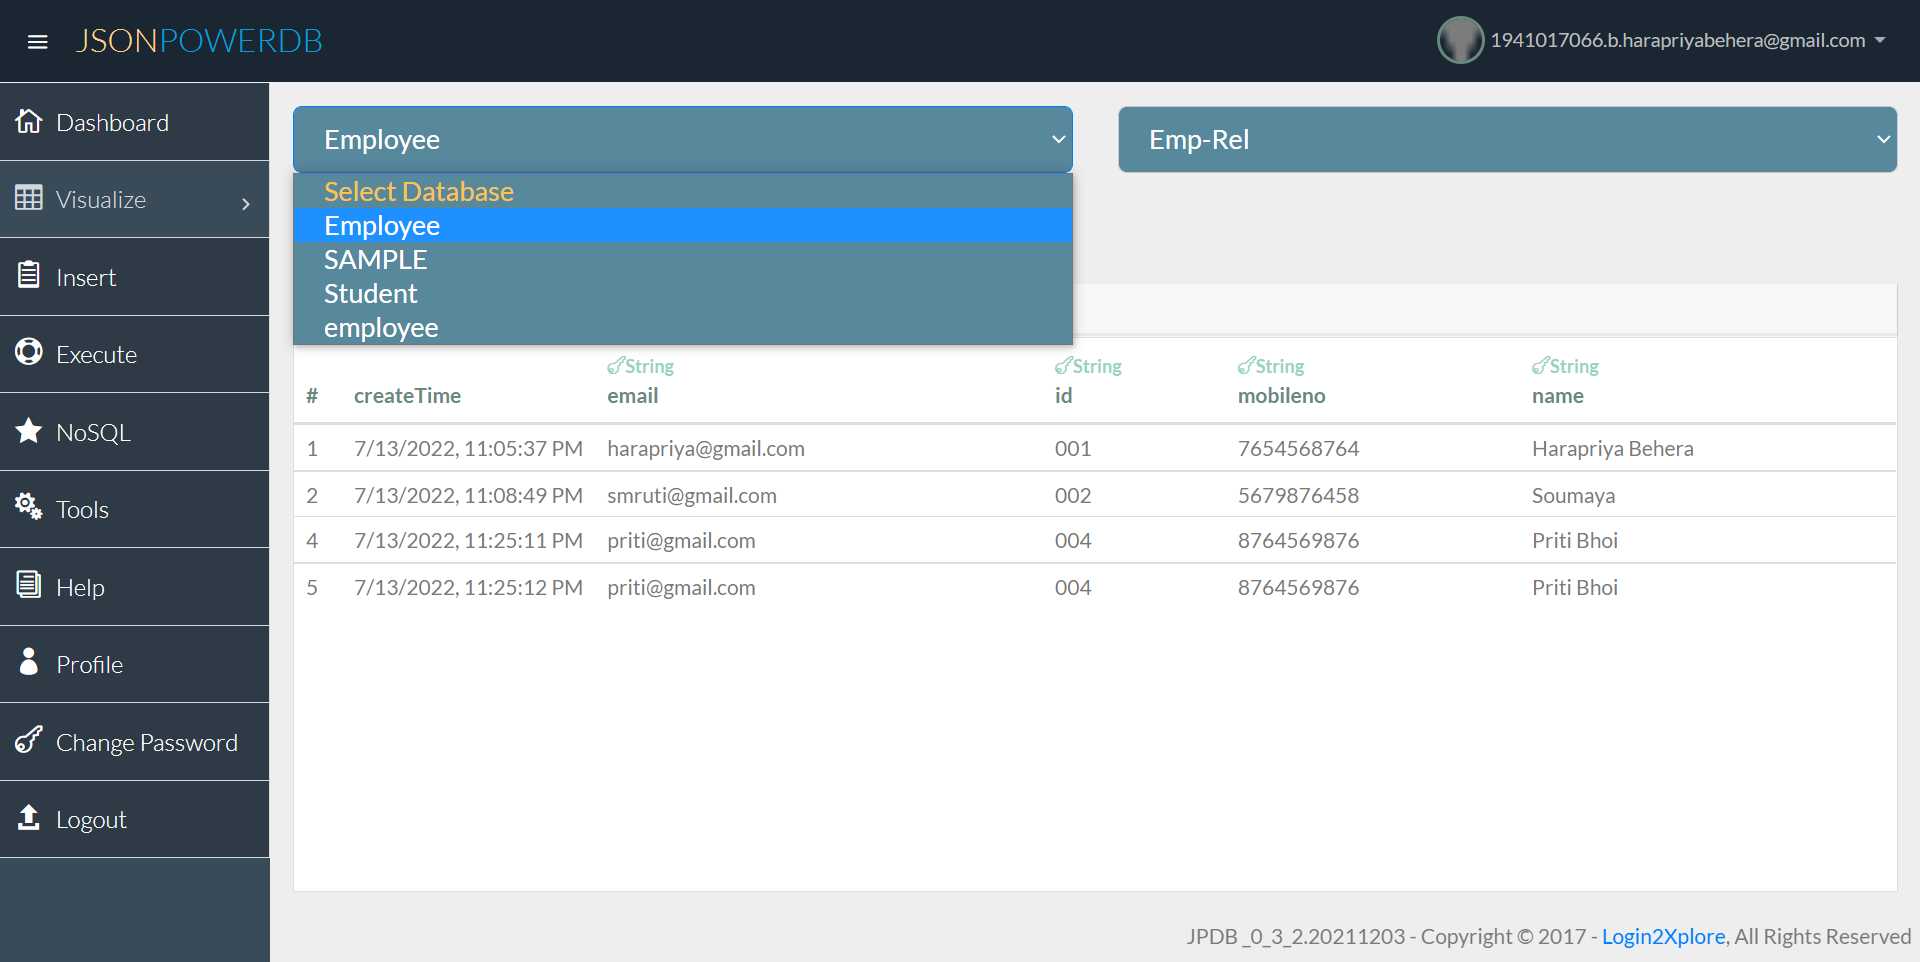Click the Login2Xplore link in footer
This screenshot has height=962, width=1920.
[x=1663, y=936]
